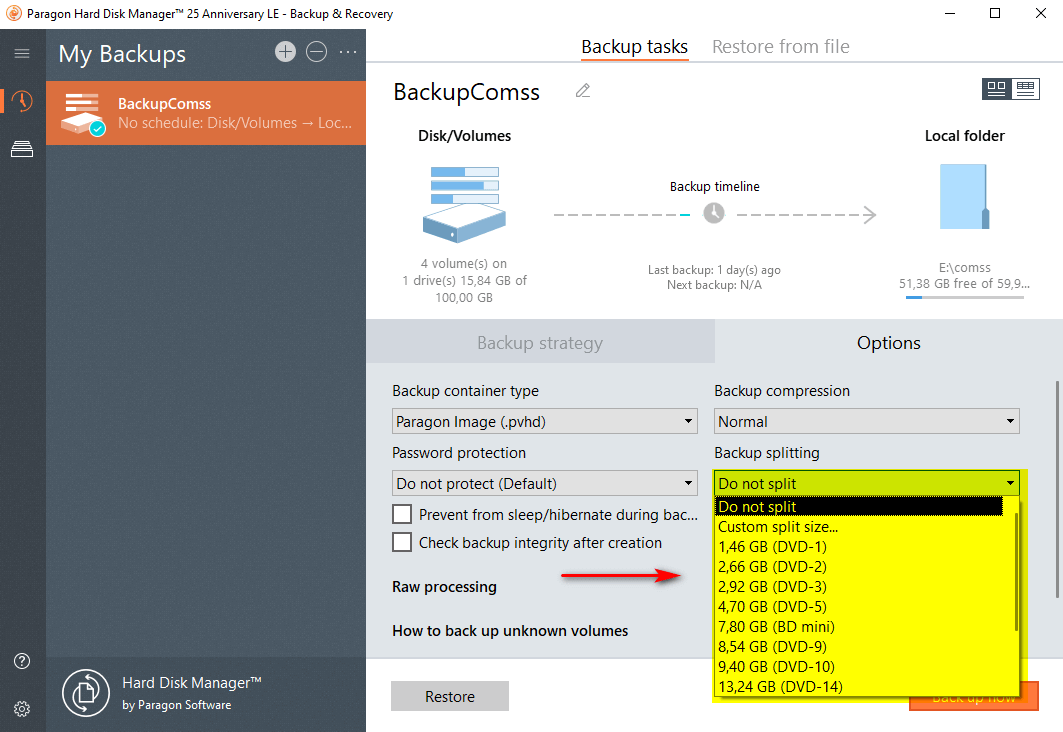1063x732 pixels.
Task: Remove the backup with minus icon
Action: click(317, 52)
